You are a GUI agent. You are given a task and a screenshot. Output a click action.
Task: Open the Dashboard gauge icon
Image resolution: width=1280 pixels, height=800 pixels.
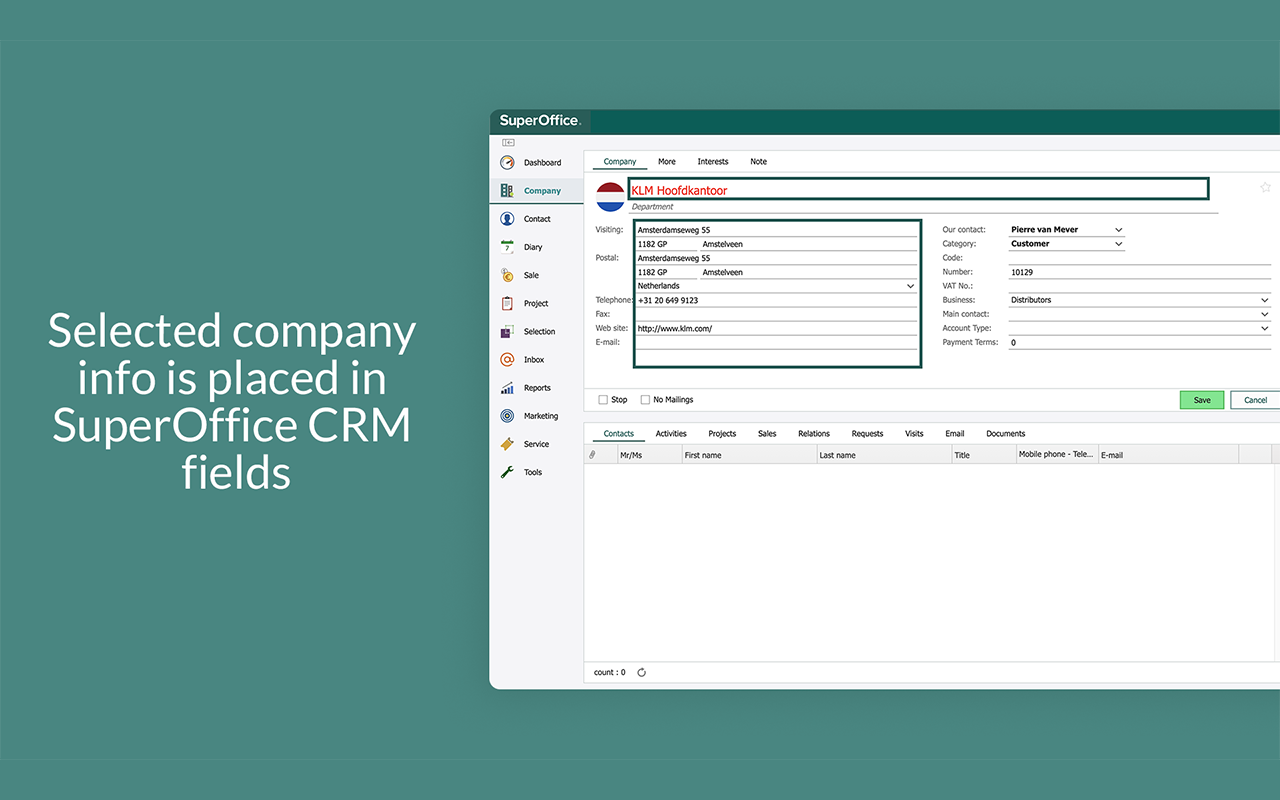tap(507, 162)
